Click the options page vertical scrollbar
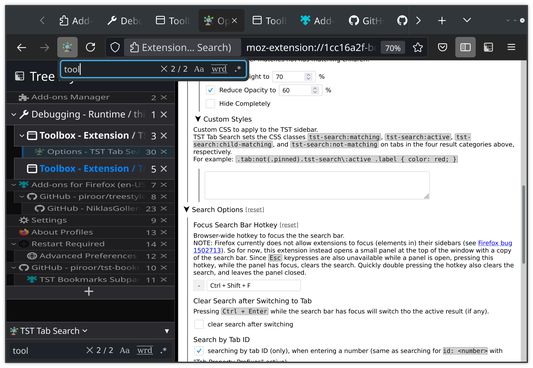The image size is (533, 368). (524, 224)
